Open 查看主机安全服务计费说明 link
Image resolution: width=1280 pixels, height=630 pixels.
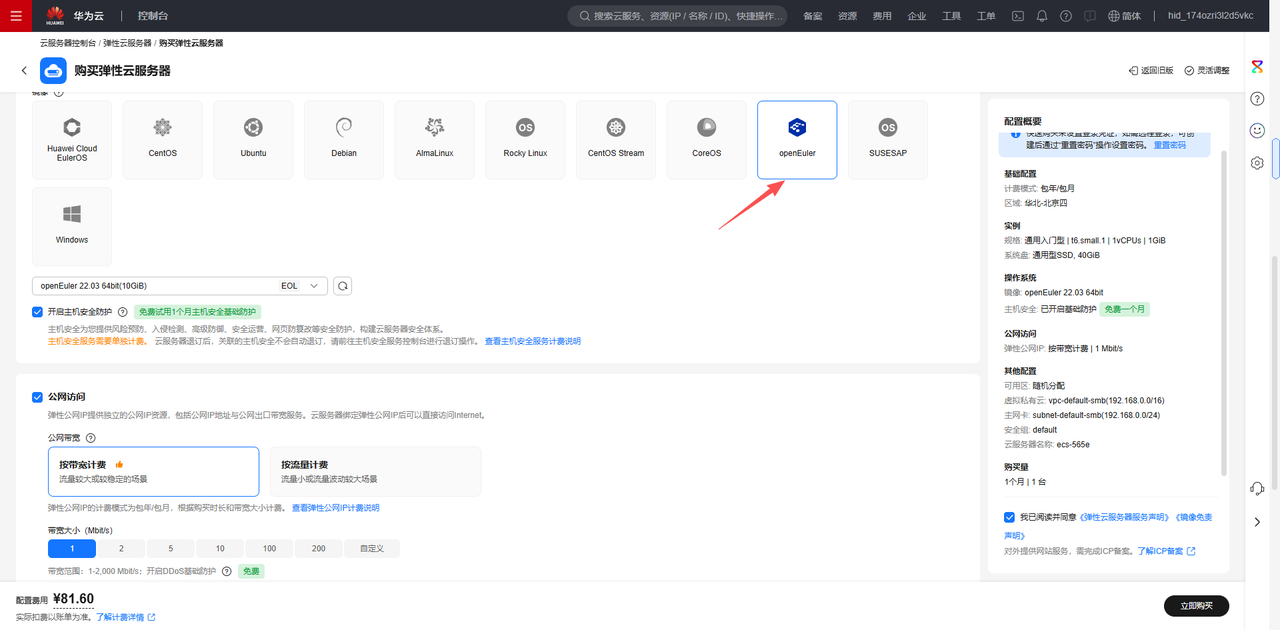(533, 341)
